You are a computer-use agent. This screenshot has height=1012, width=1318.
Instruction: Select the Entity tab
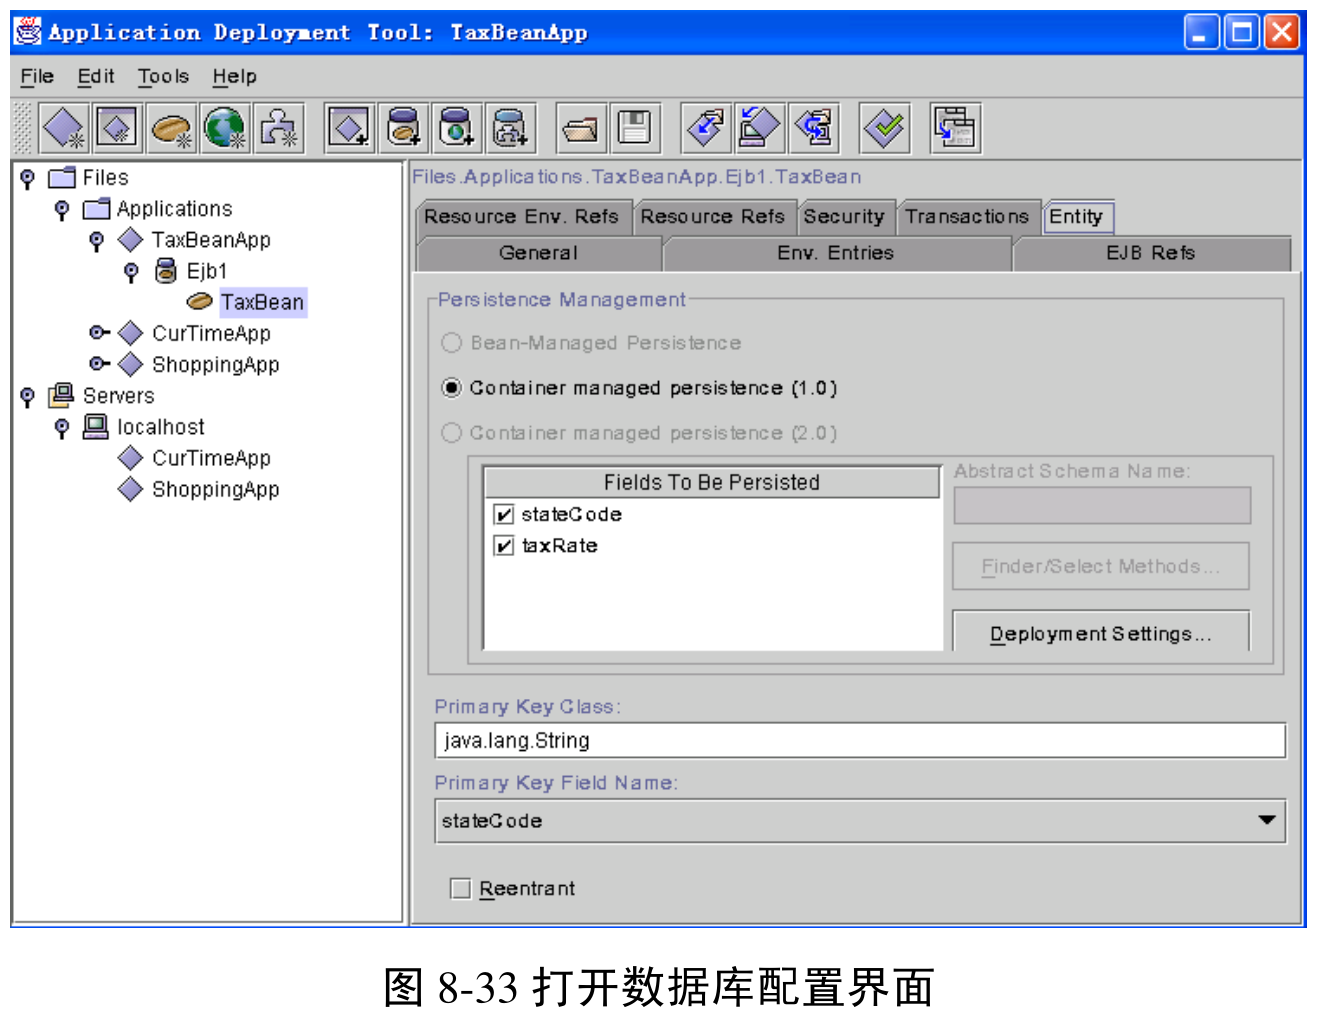[x=1076, y=217]
